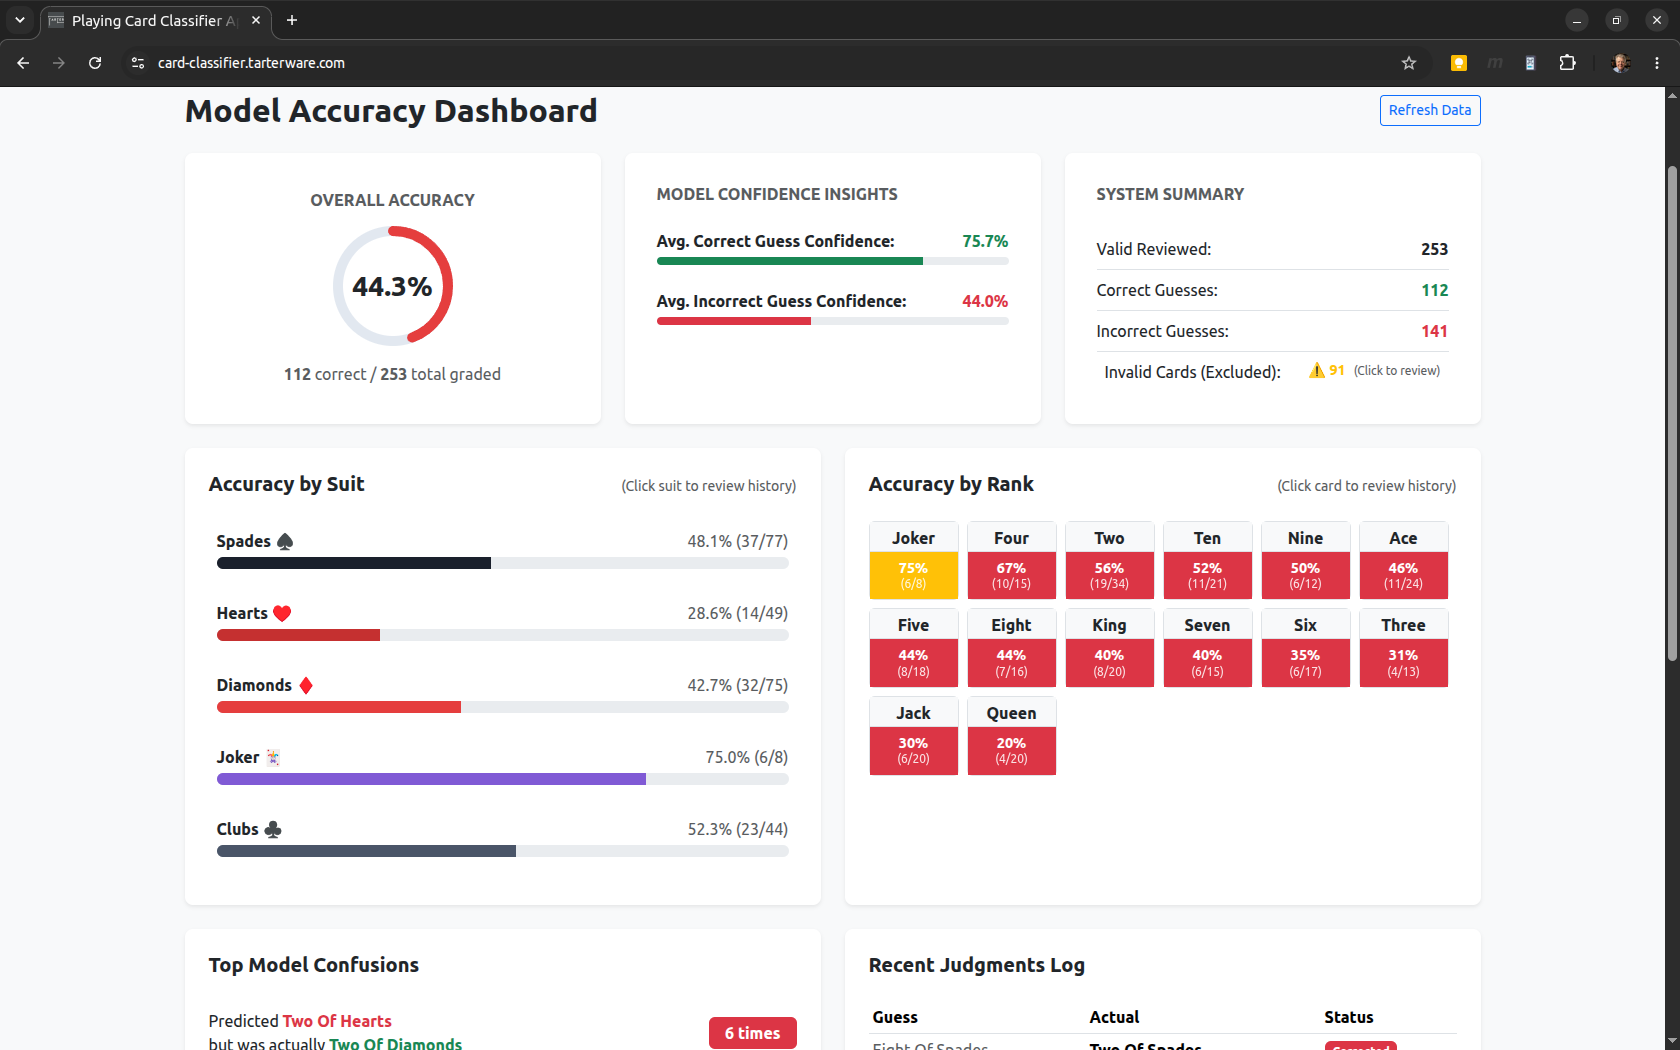
Task: Click the Spades accuracy progress bar
Action: (502, 563)
